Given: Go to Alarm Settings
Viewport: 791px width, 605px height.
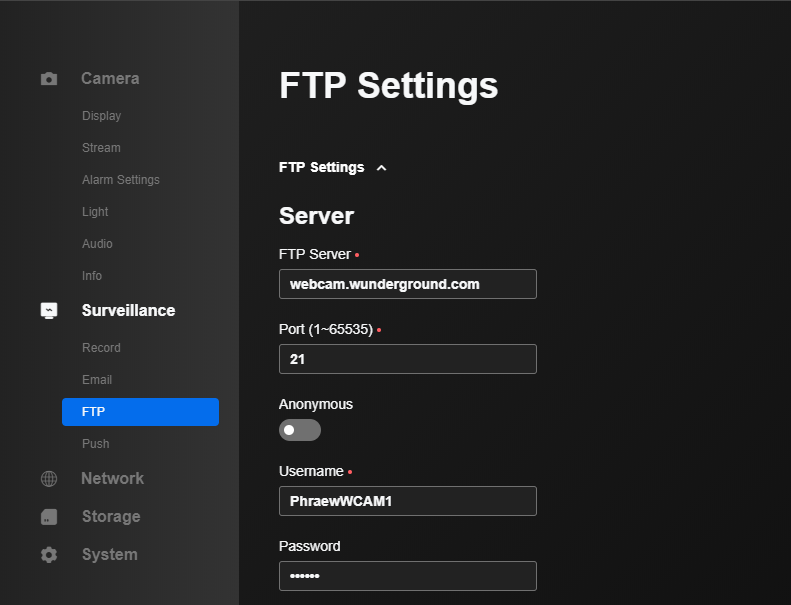Looking at the screenshot, I should 121,180.
